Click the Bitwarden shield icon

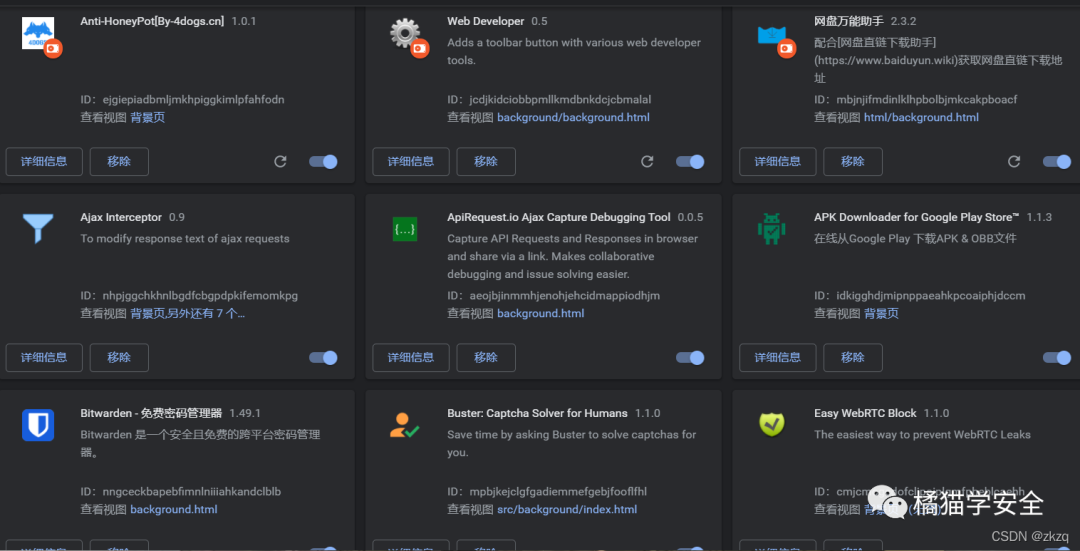coord(38,425)
